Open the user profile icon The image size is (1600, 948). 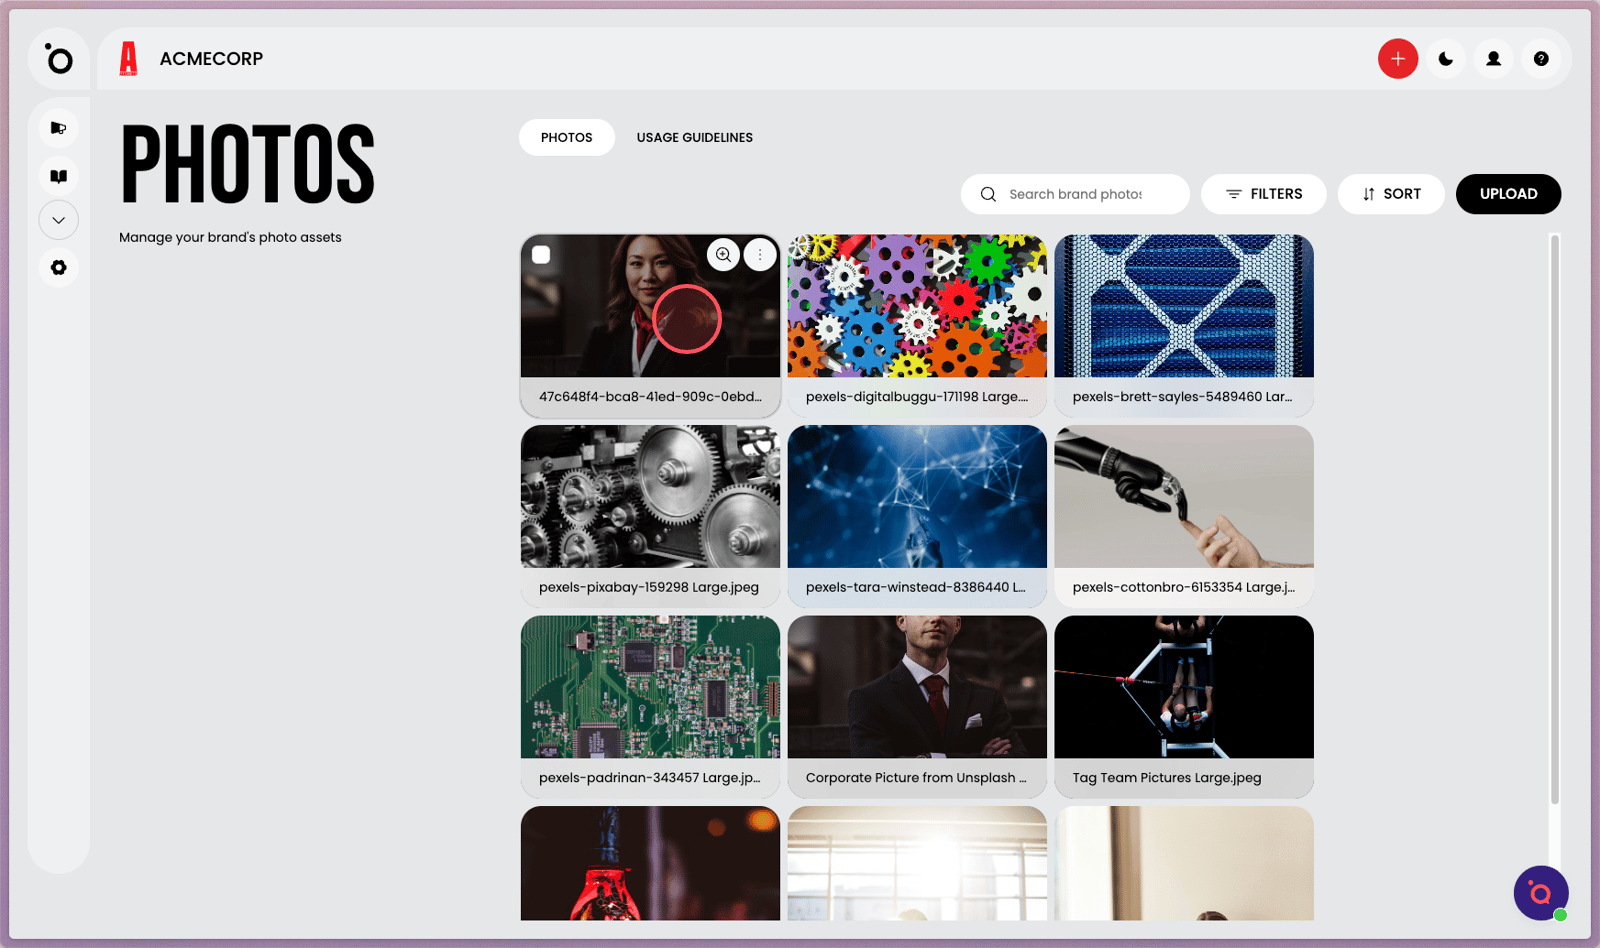coord(1493,59)
